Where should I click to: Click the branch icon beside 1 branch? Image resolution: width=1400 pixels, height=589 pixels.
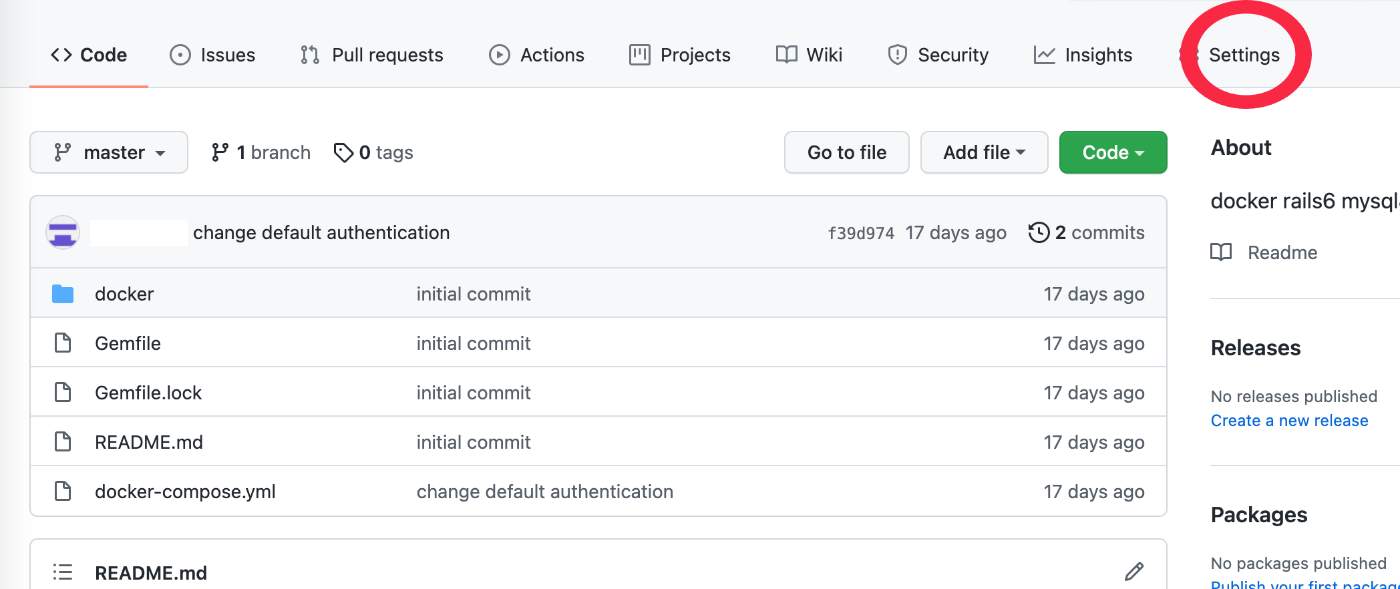tap(220, 153)
